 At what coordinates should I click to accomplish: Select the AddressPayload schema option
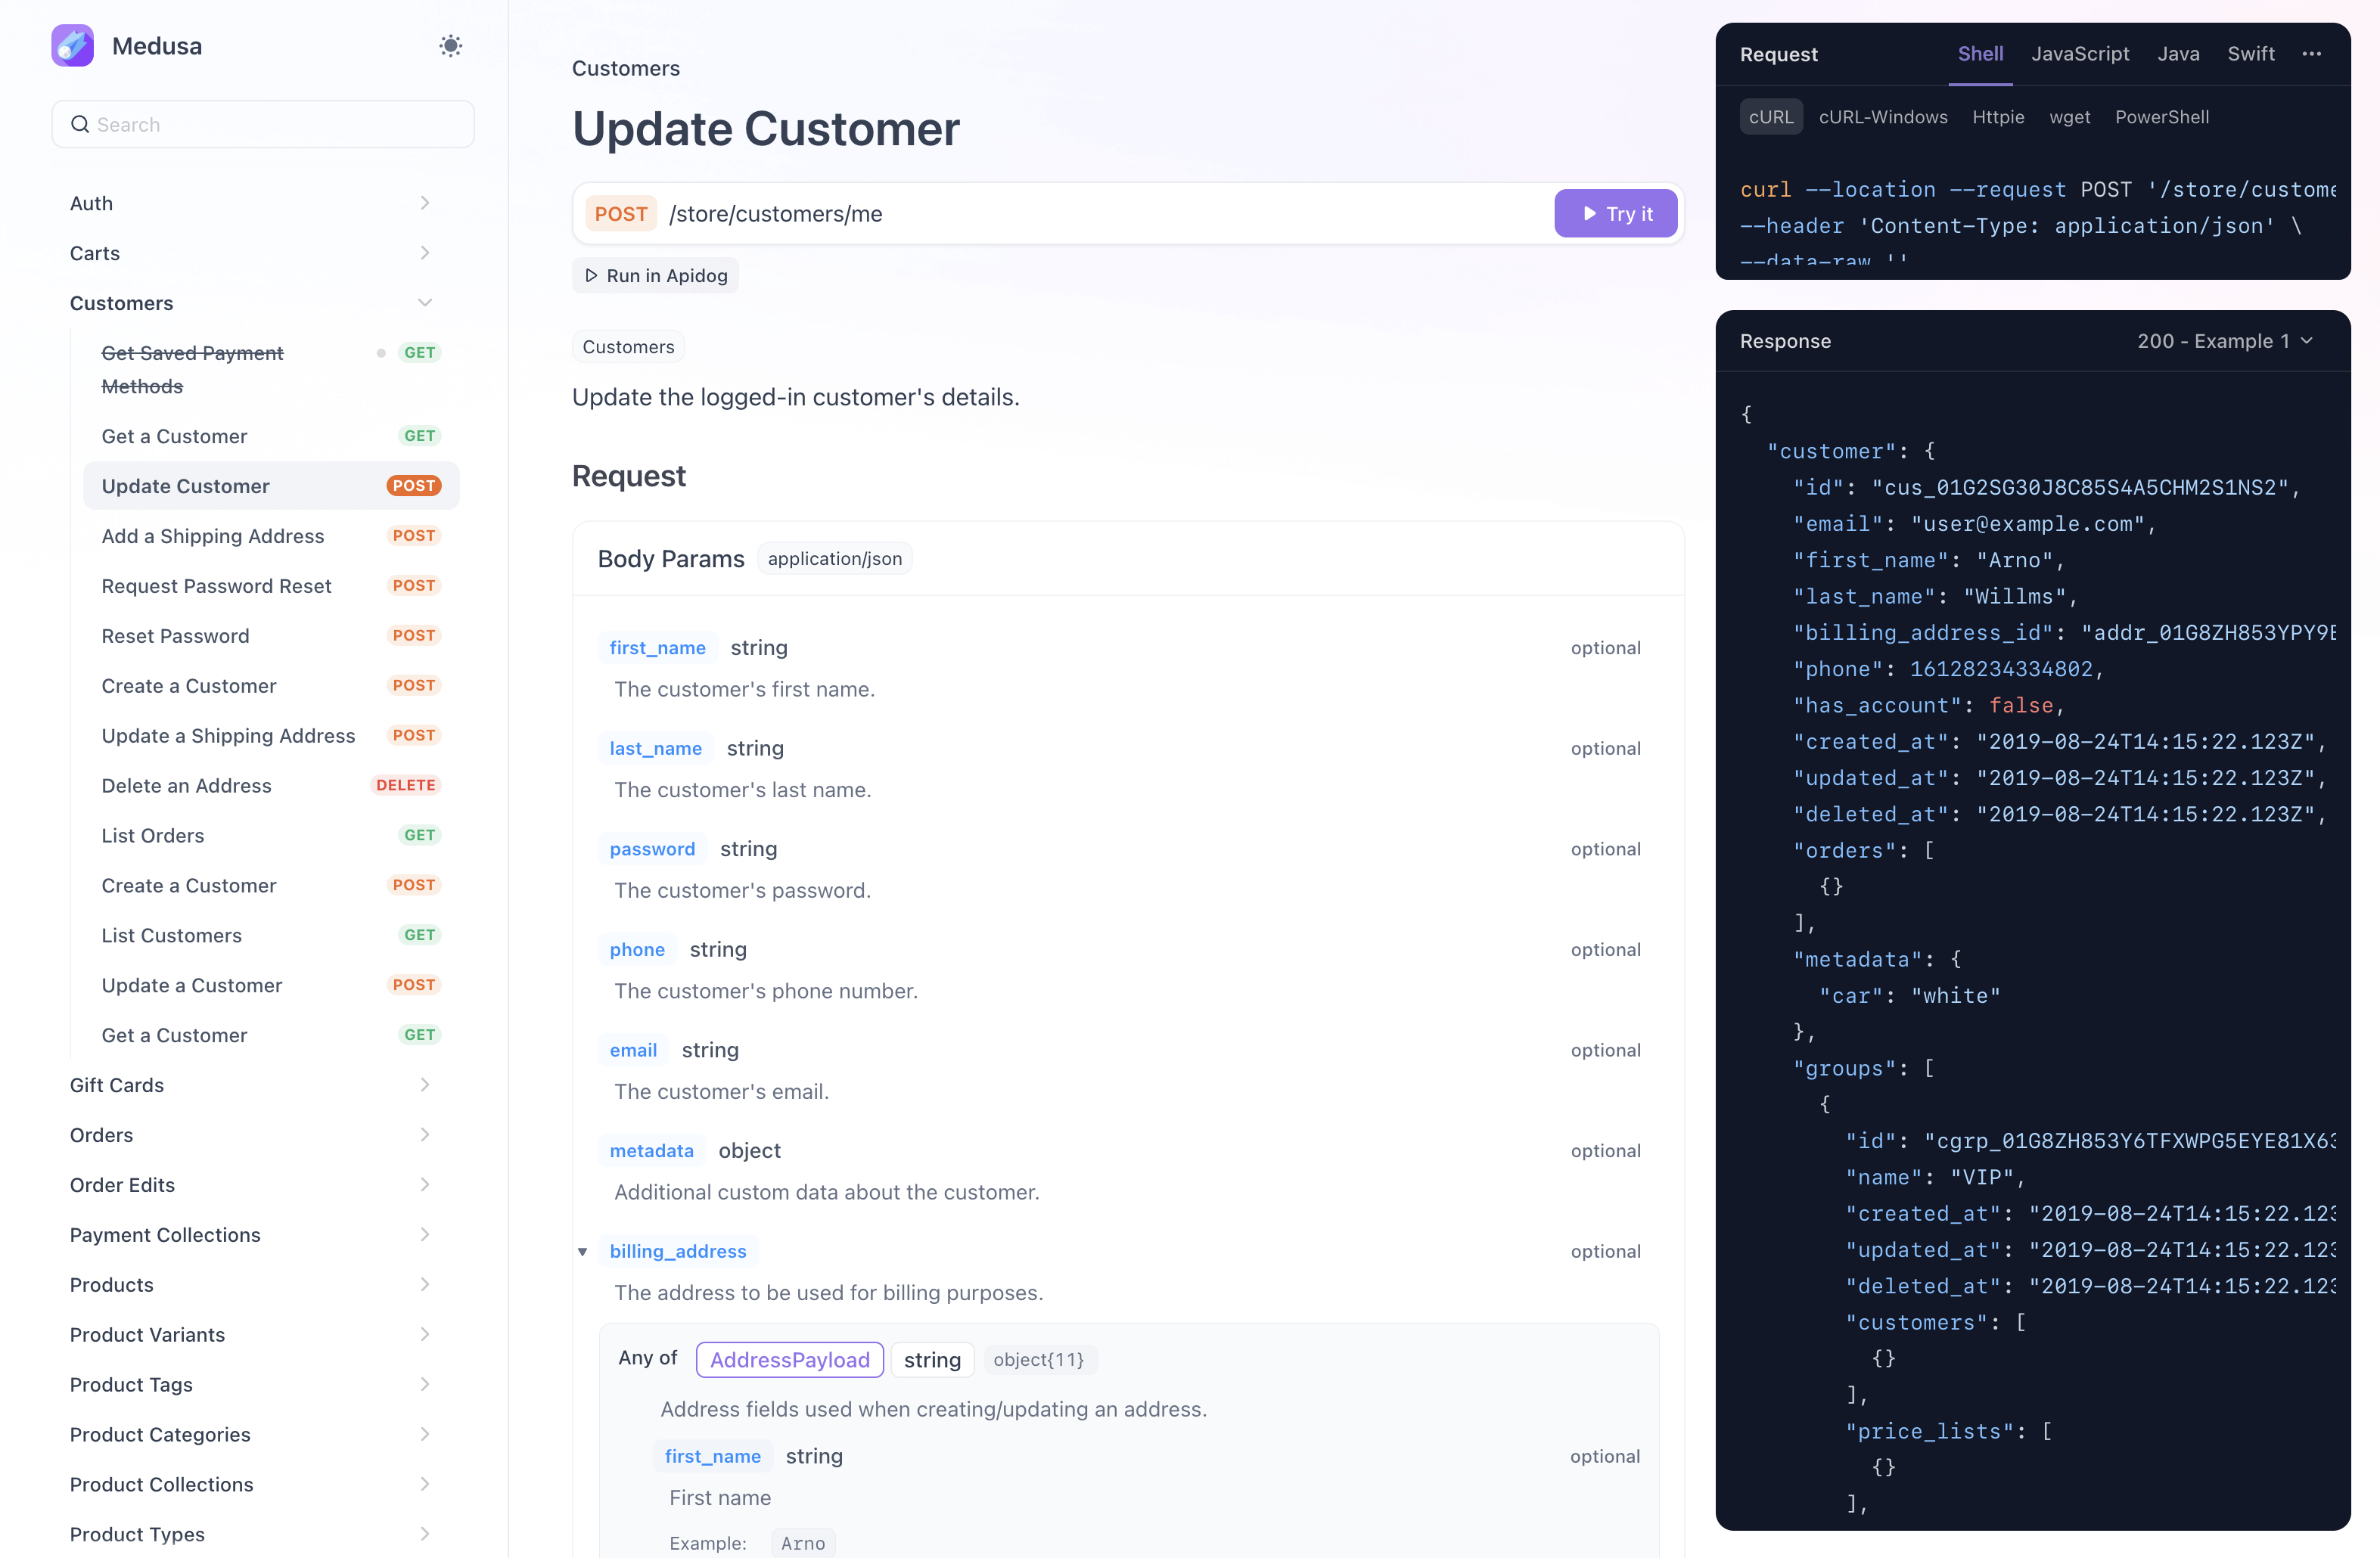click(x=790, y=1360)
